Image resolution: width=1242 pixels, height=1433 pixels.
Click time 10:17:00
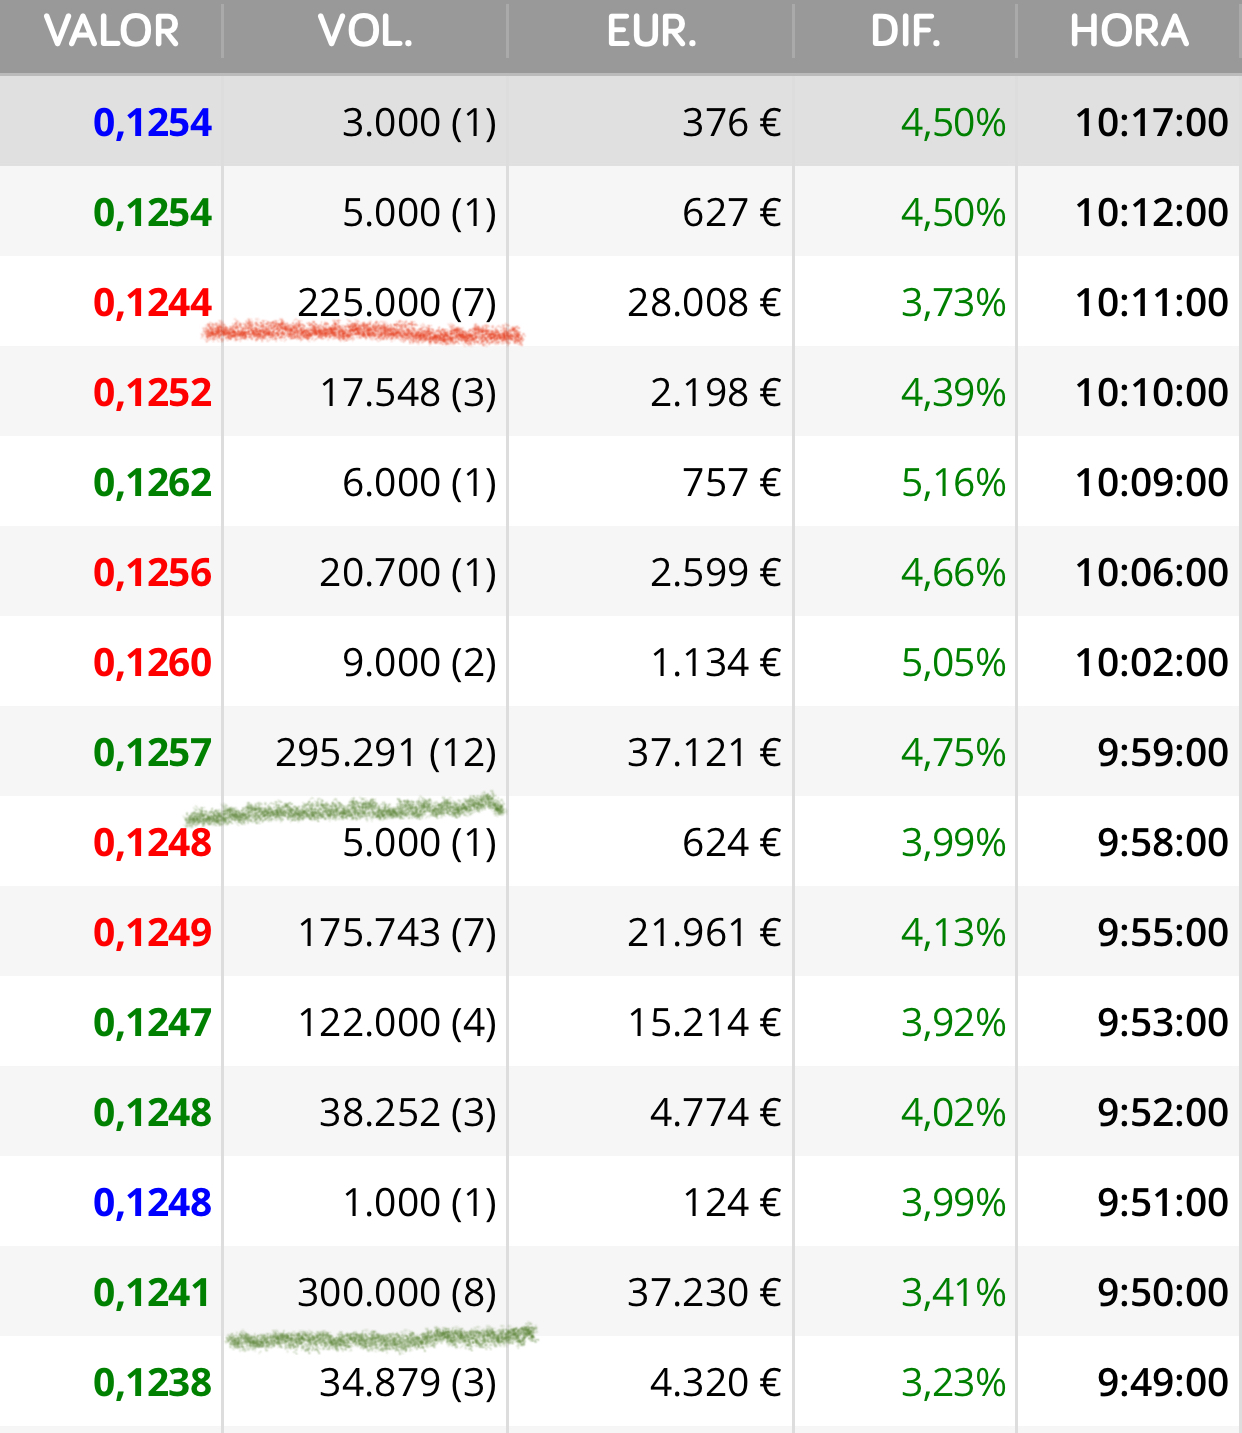[1151, 123]
